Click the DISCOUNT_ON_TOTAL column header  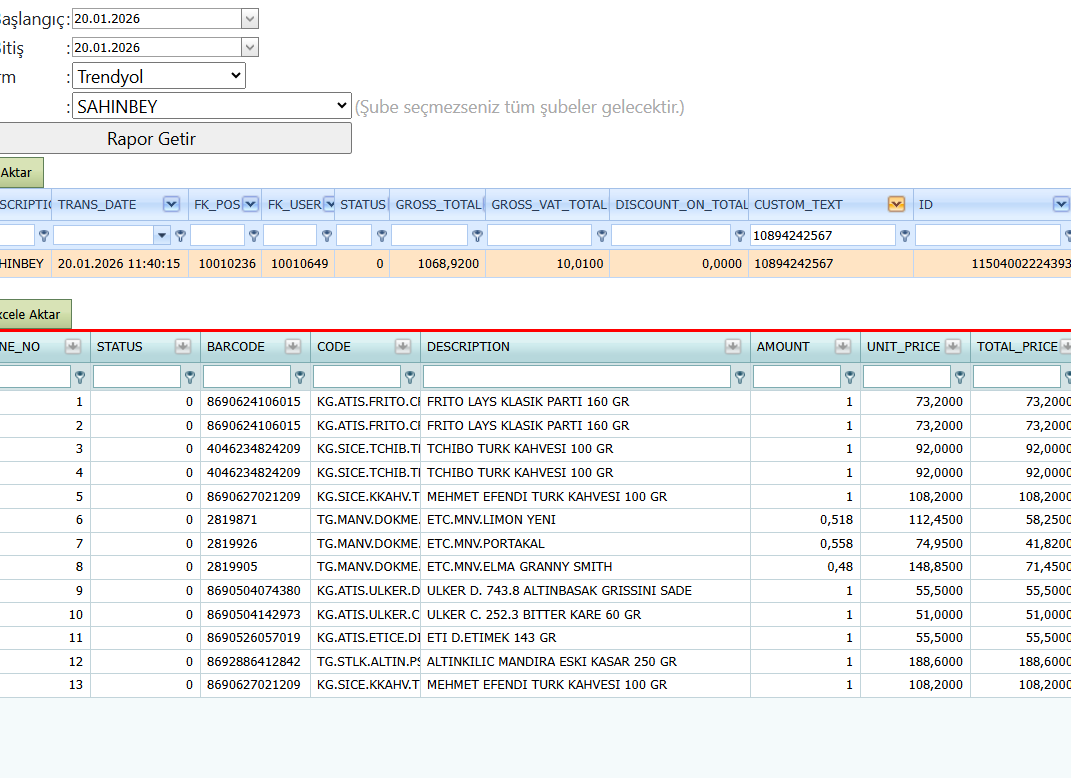pos(679,204)
